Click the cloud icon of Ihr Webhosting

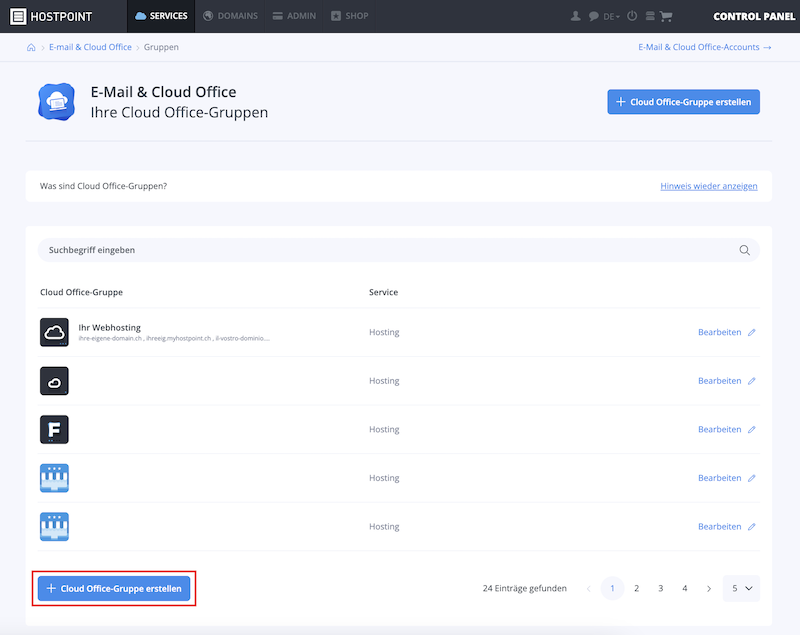[54, 332]
